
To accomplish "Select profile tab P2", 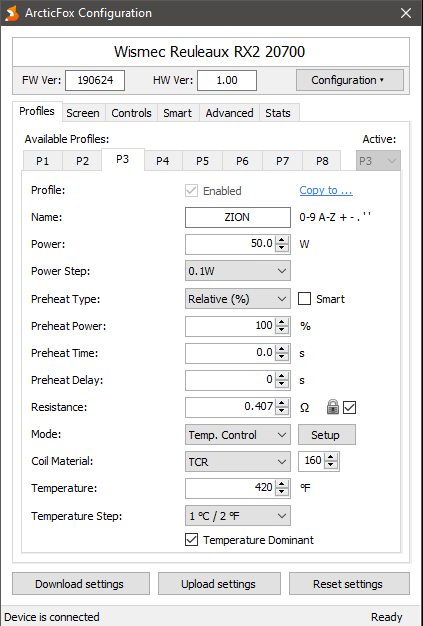I will (x=83, y=161).
